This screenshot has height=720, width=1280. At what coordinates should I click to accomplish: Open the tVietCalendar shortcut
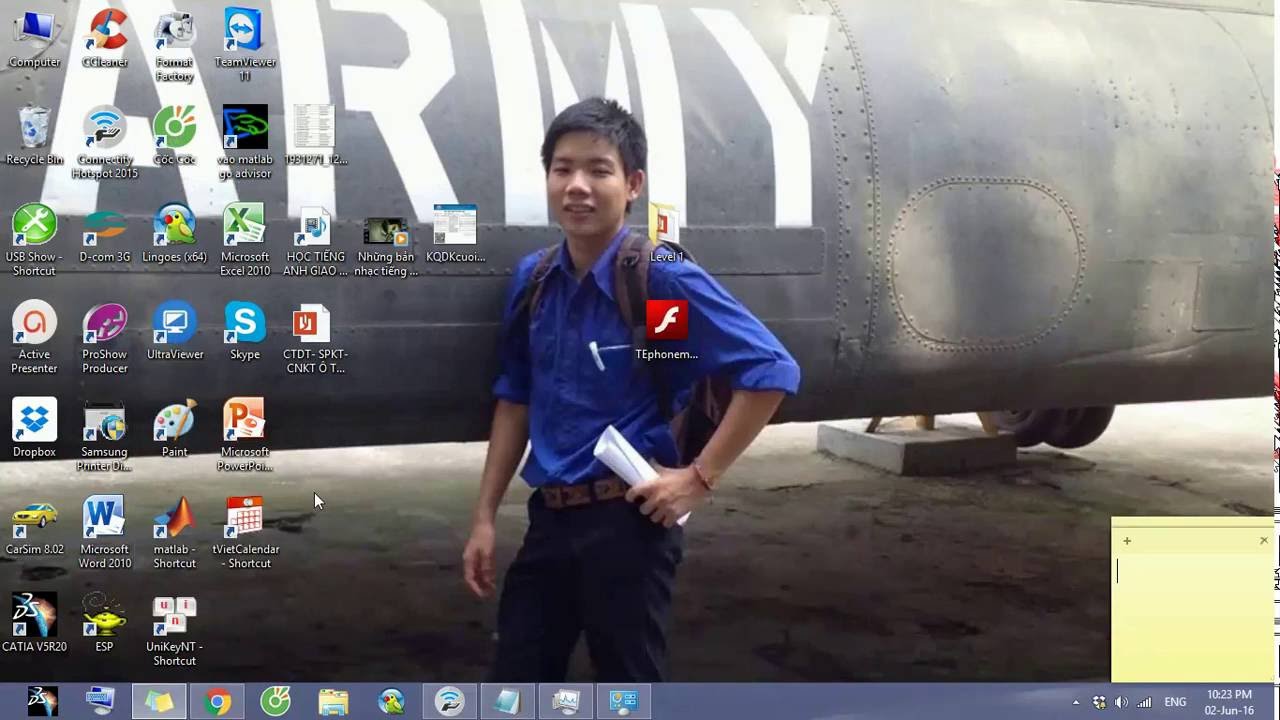click(x=244, y=532)
